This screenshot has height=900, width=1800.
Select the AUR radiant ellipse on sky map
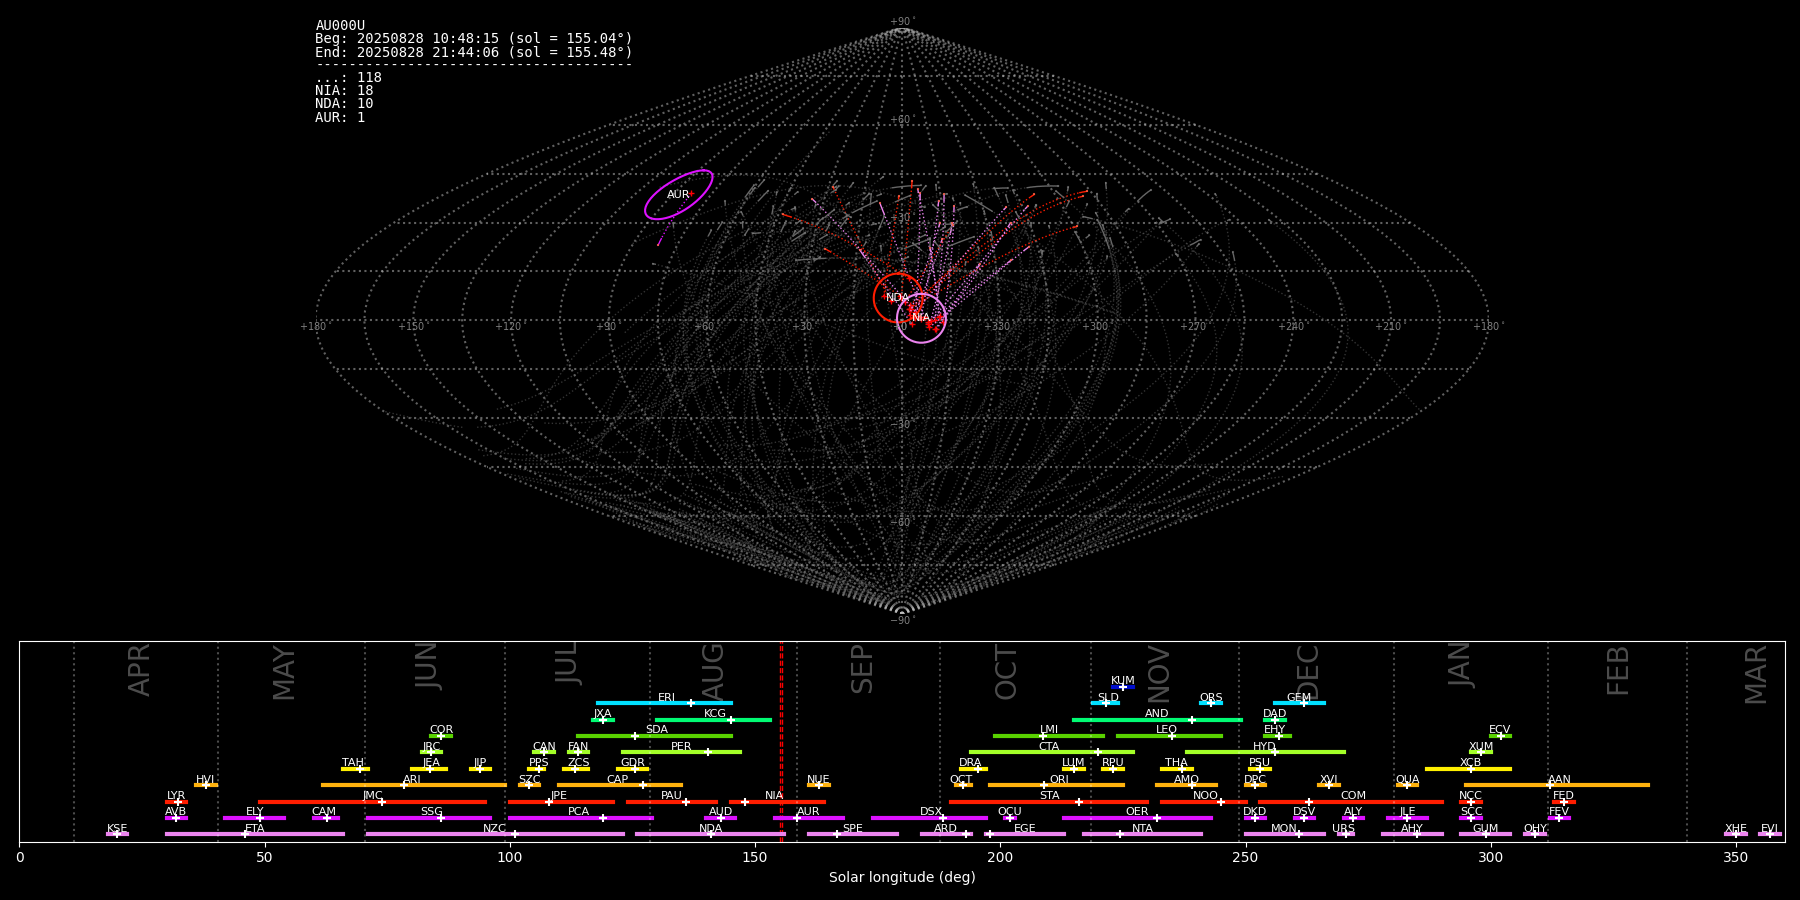click(x=679, y=194)
